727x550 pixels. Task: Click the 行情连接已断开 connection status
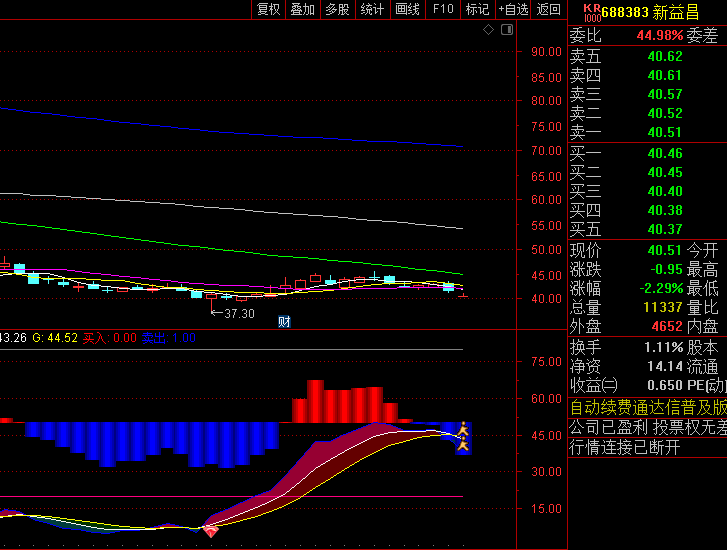[x=625, y=448]
